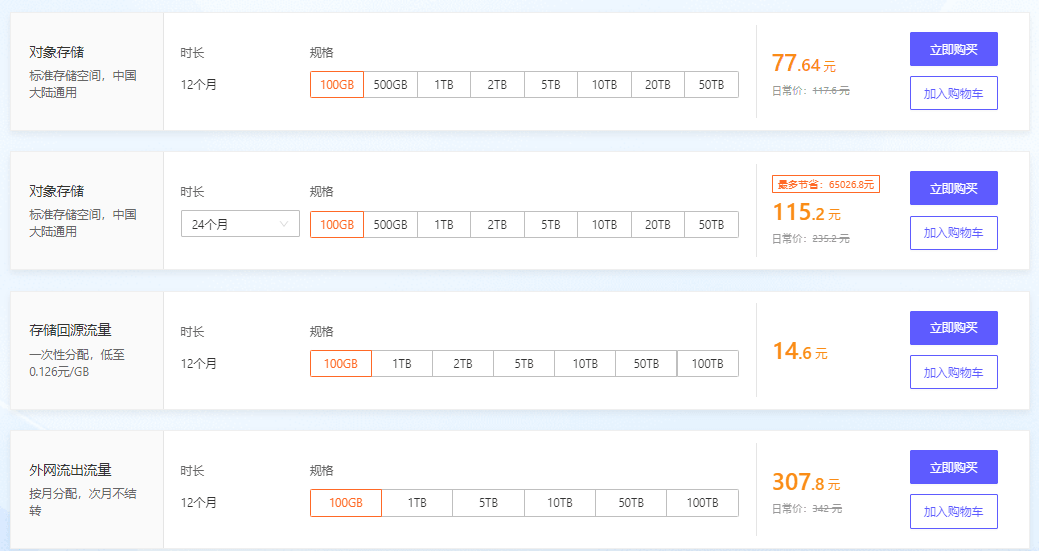The image size is (1039, 551).
Task: Pick 20TB in the 24个月 对象存储 row
Action: pyautogui.click(x=657, y=225)
